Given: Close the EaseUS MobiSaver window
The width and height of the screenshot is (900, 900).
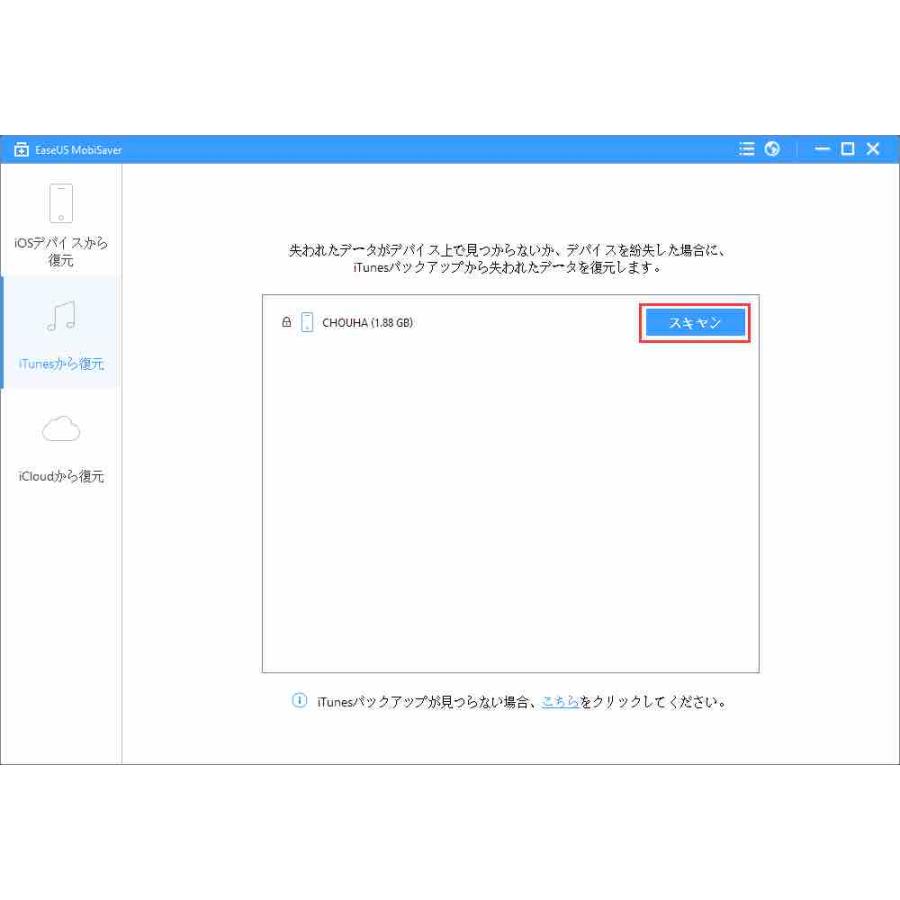Looking at the screenshot, I should point(873,149).
